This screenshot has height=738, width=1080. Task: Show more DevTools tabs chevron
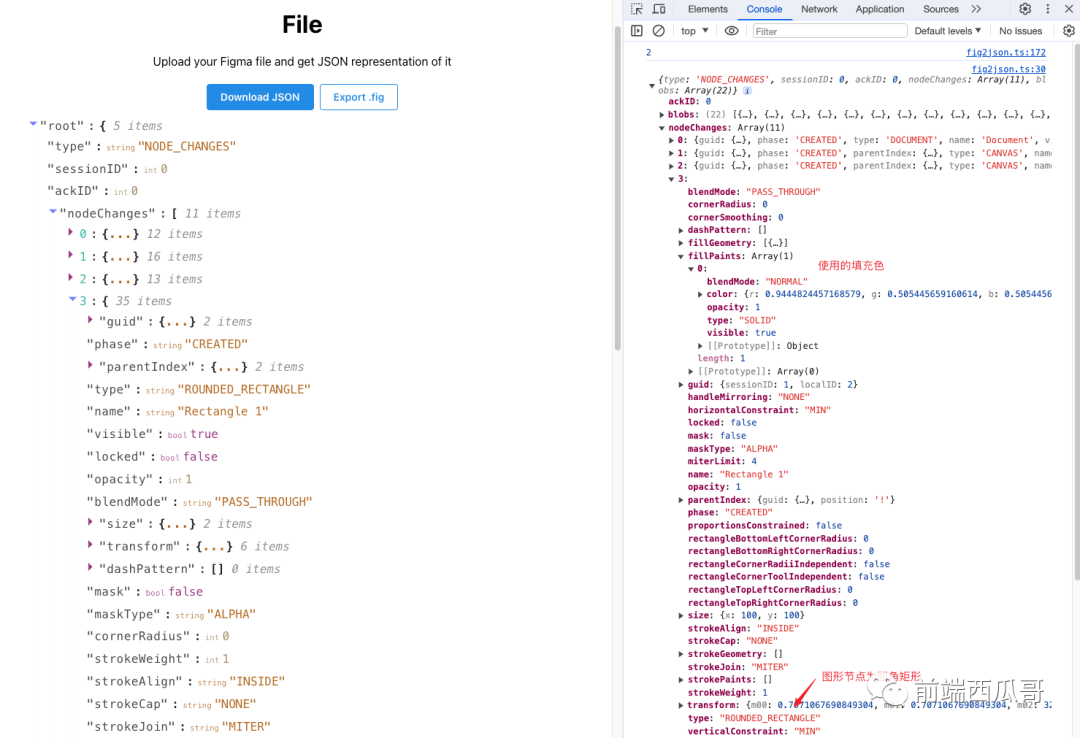tap(976, 9)
